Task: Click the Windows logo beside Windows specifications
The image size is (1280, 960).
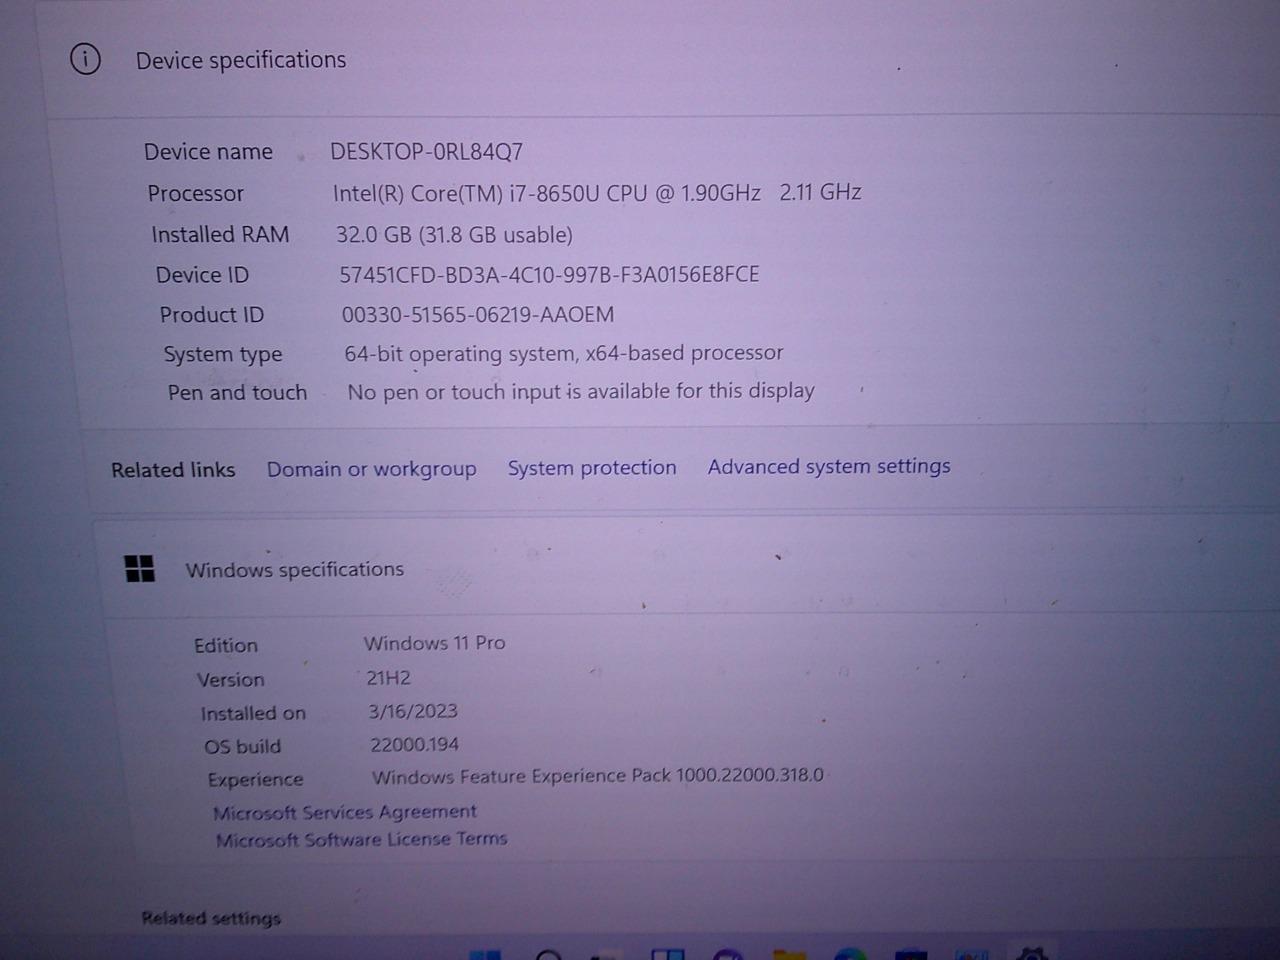Action: point(140,569)
